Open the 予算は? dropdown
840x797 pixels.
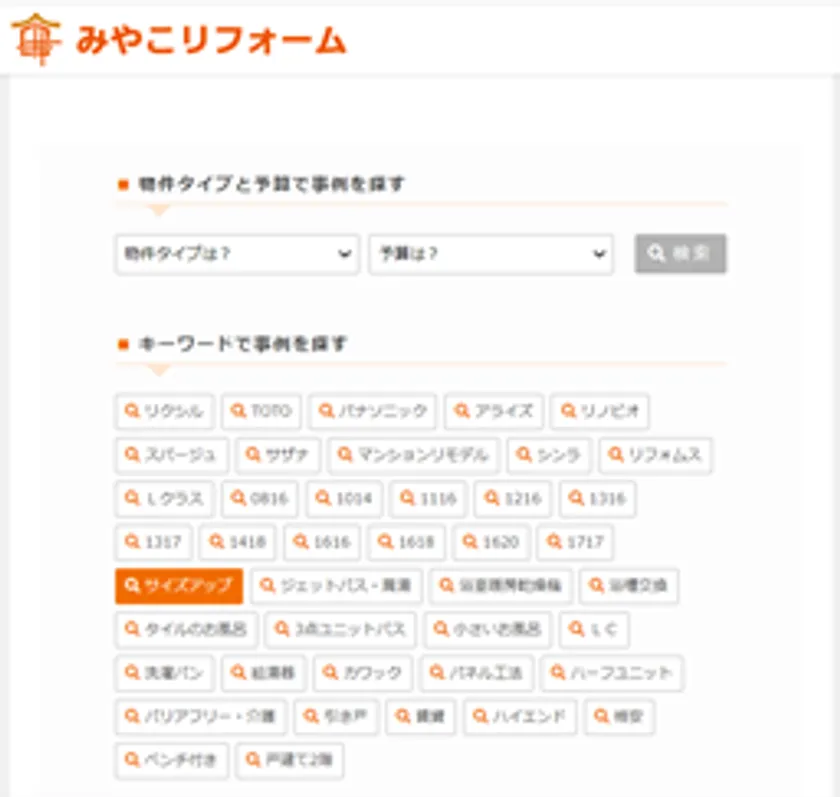491,254
